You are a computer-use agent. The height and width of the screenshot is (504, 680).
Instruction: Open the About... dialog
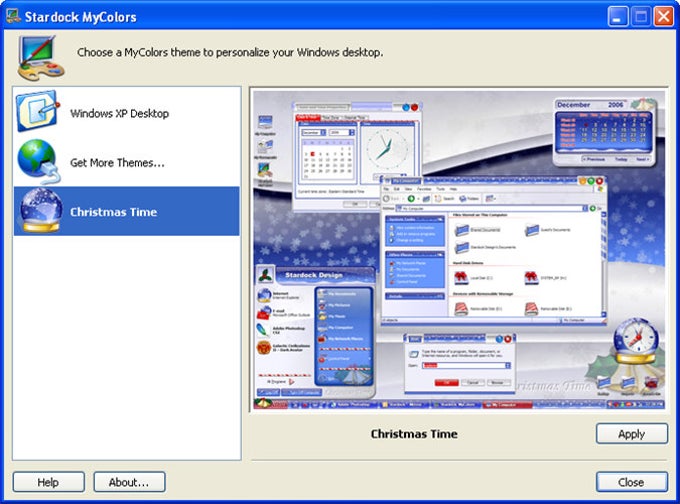click(x=129, y=482)
